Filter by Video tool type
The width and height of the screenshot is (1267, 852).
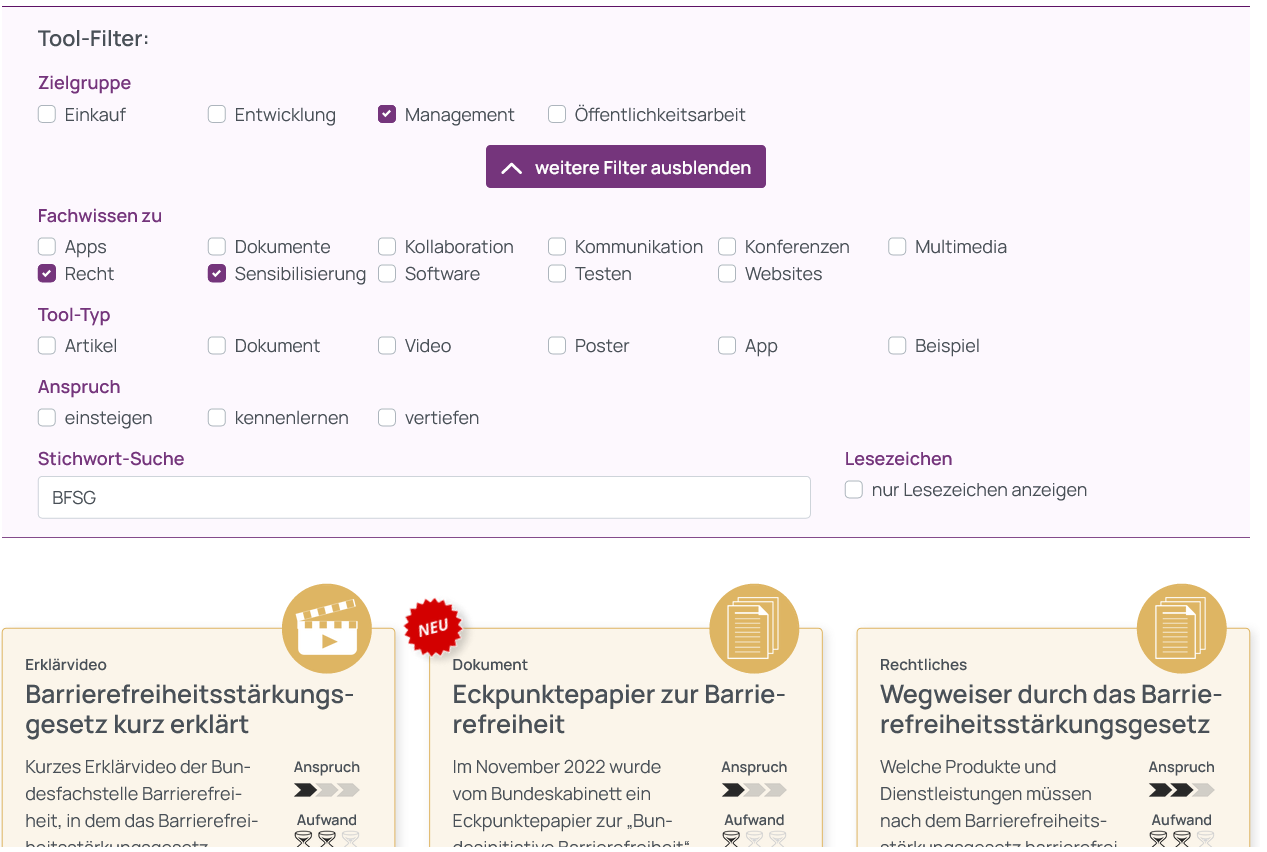pos(387,345)
